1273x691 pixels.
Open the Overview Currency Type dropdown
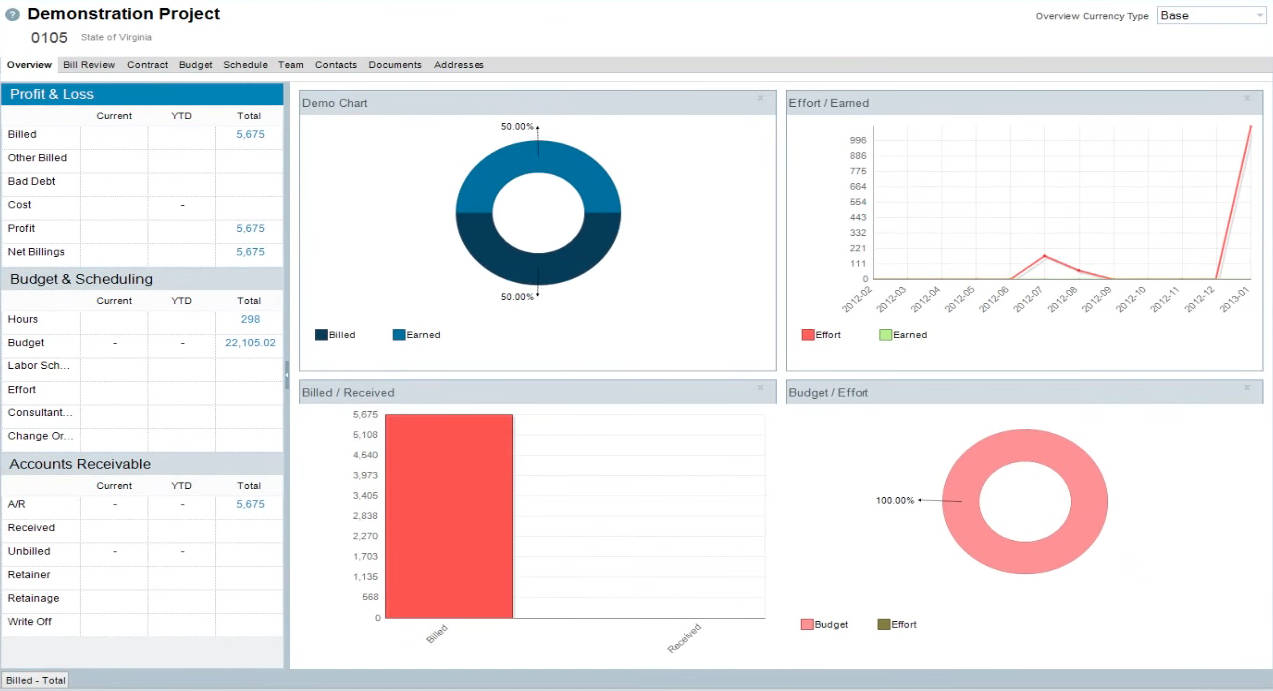(x=1211, y=16)
